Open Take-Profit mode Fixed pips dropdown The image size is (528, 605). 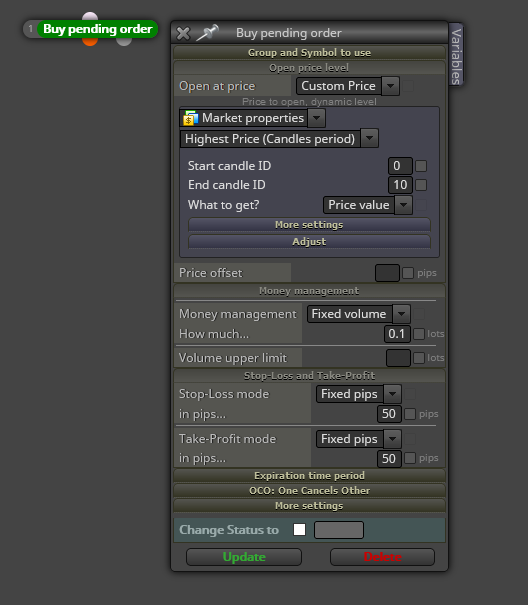click(359, 439)
